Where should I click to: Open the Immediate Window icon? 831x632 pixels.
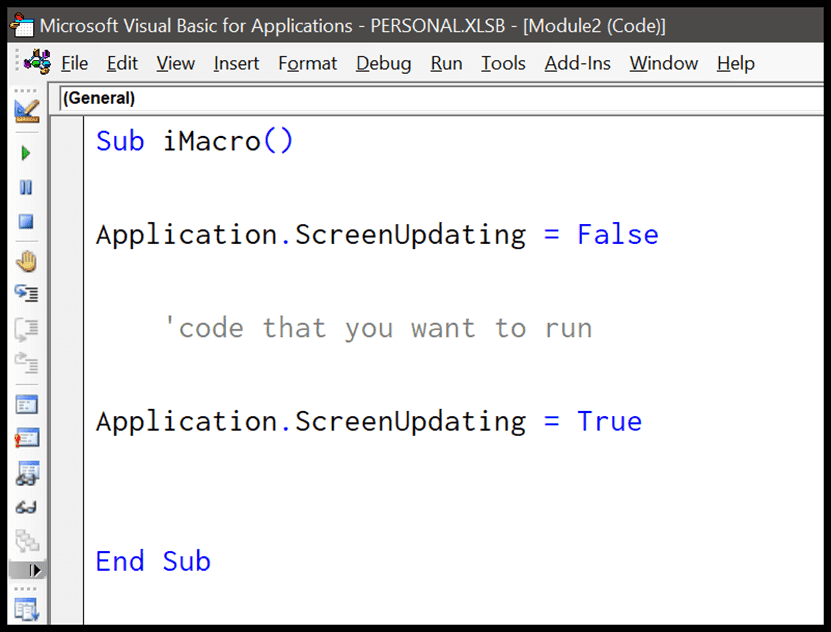click(26, 437)
